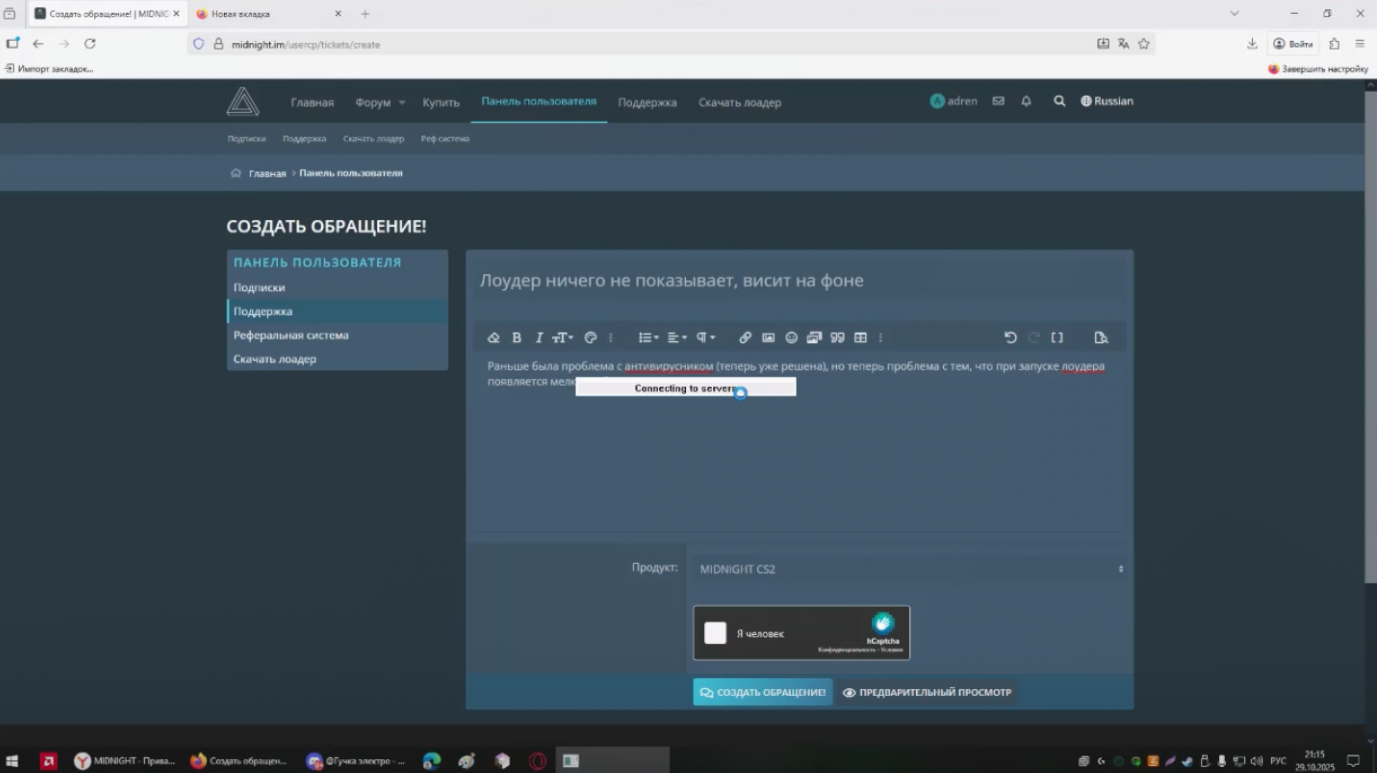Open the list formatting dropdown

click(x=648, y=338)
